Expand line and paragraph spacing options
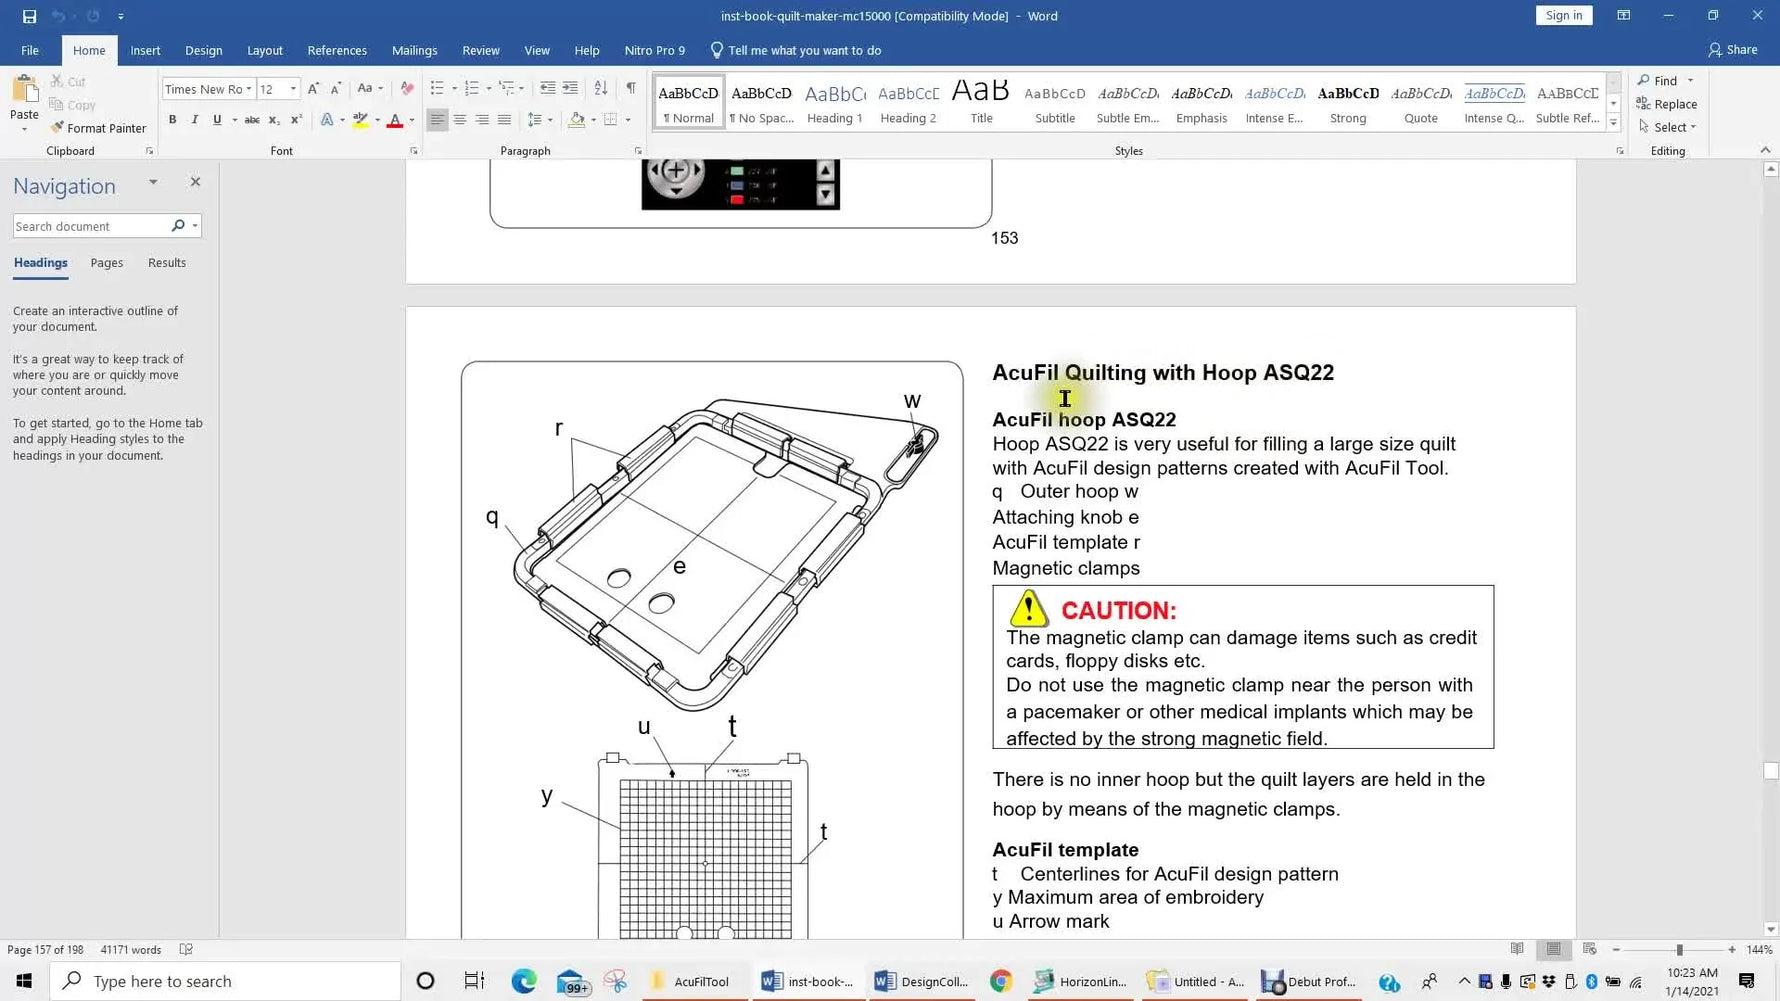 [539, 120]
